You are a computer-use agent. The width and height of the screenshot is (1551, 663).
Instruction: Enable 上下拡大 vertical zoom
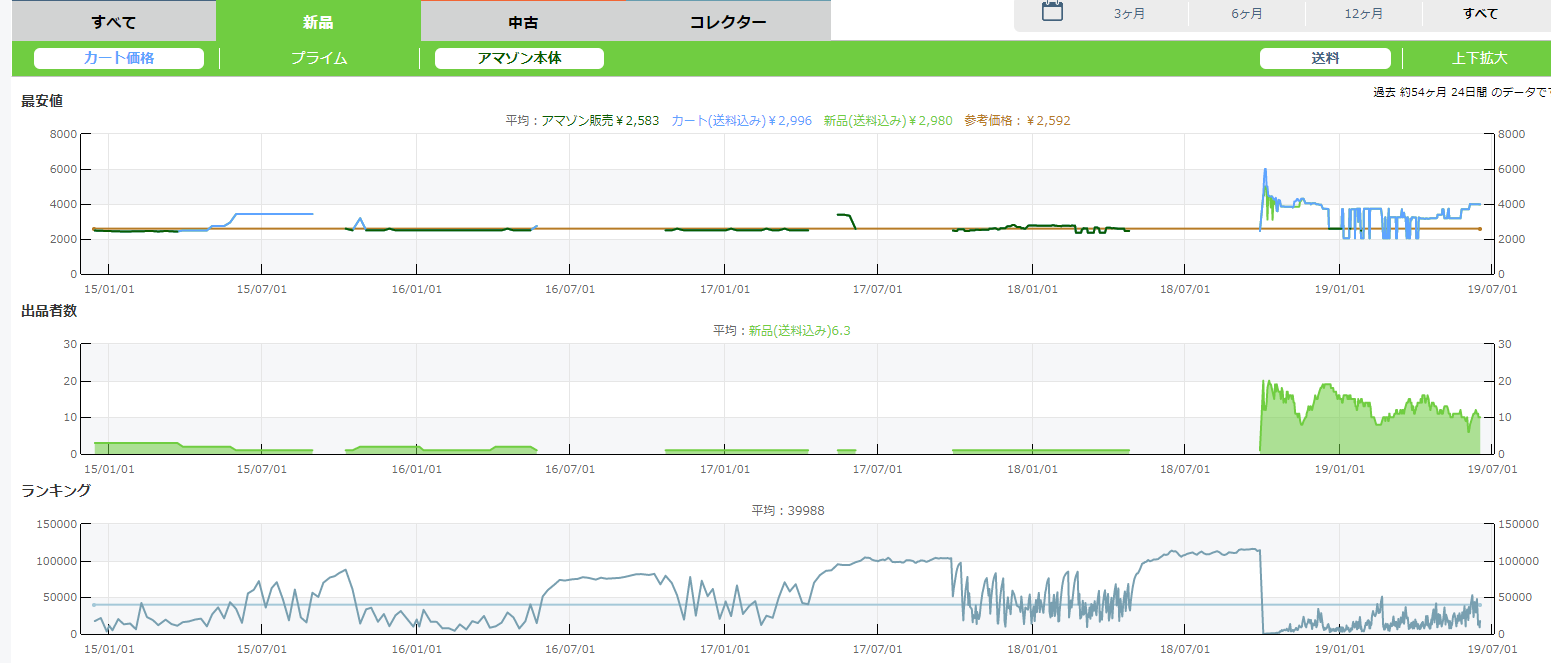(x=1479, y=58)
